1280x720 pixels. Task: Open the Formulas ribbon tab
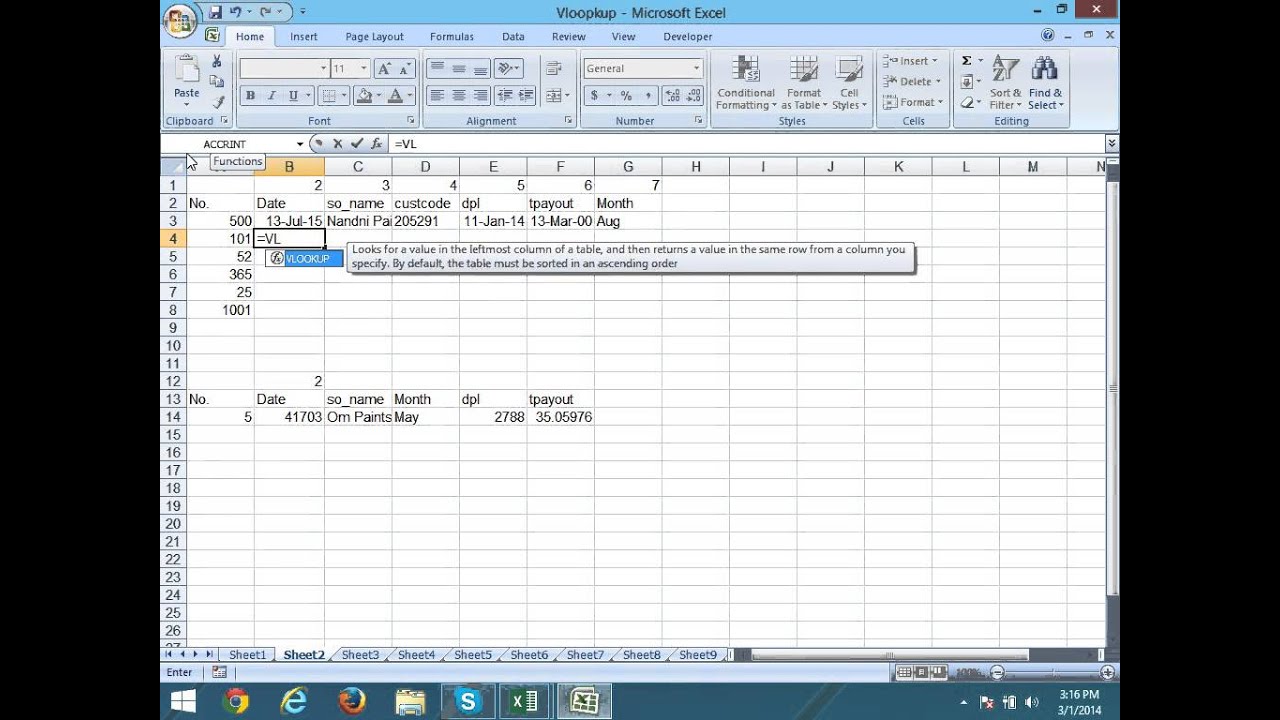click(452, 37)
